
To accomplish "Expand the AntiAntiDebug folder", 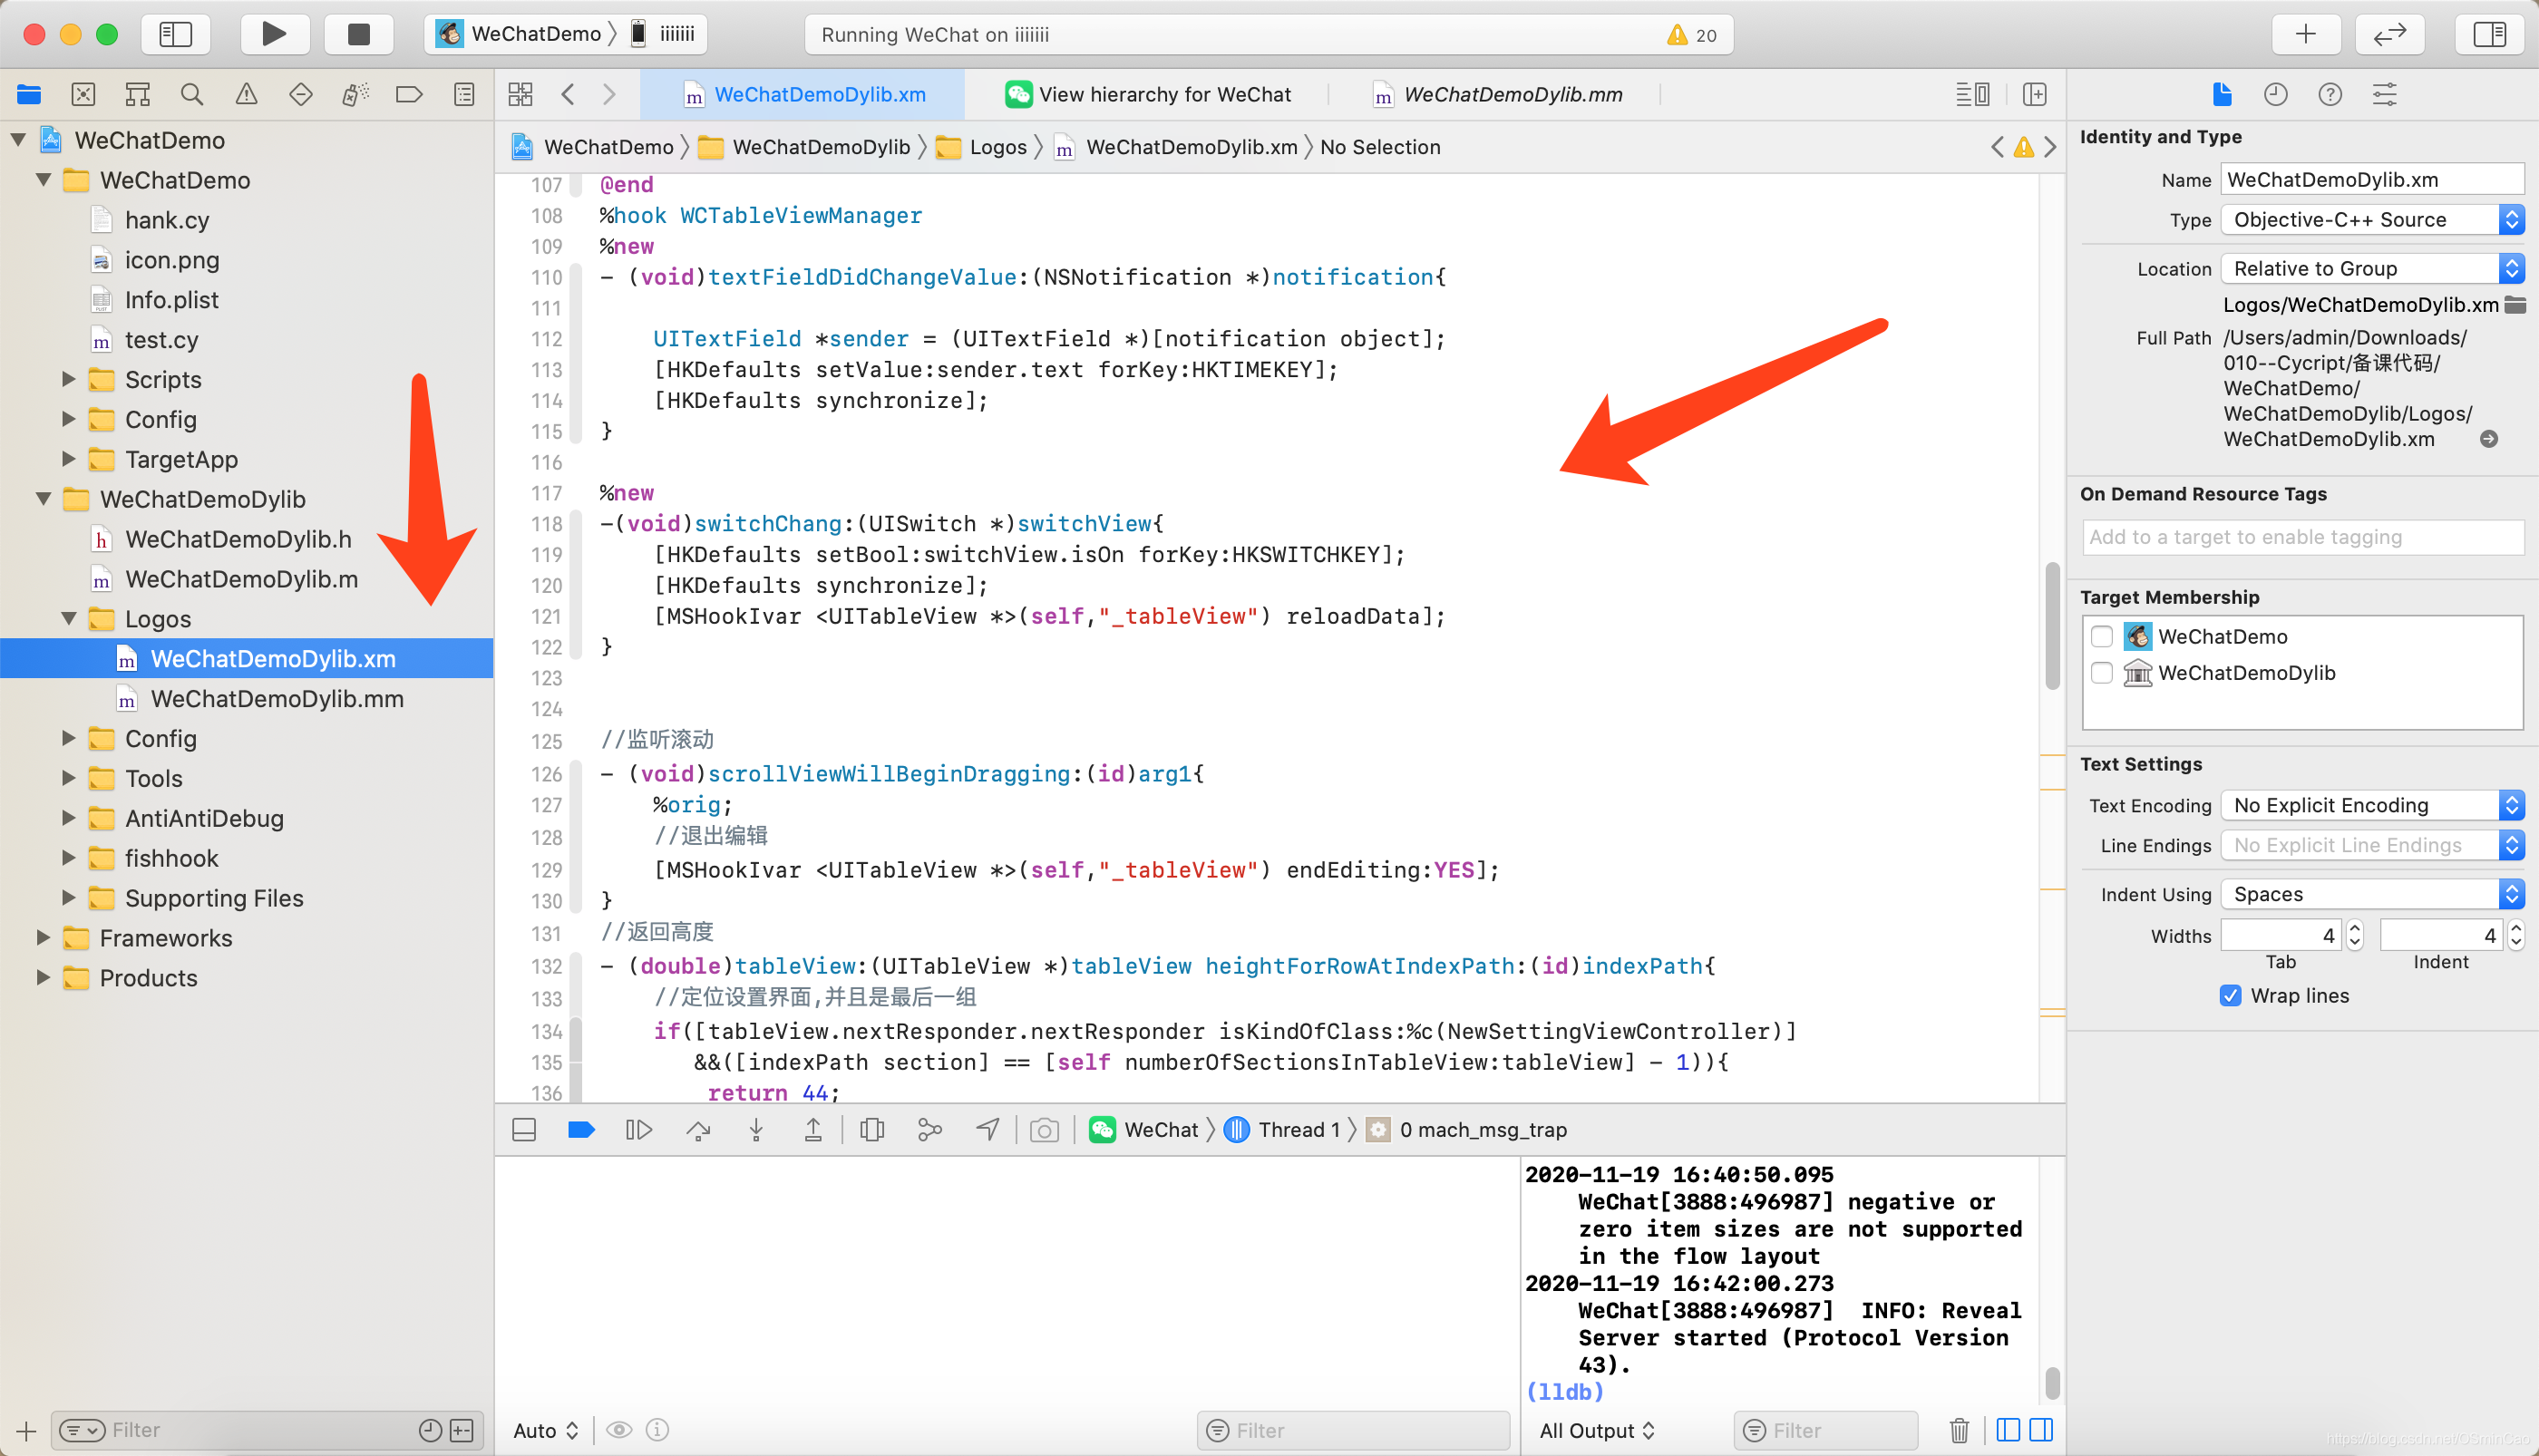I will click(68, 818).
